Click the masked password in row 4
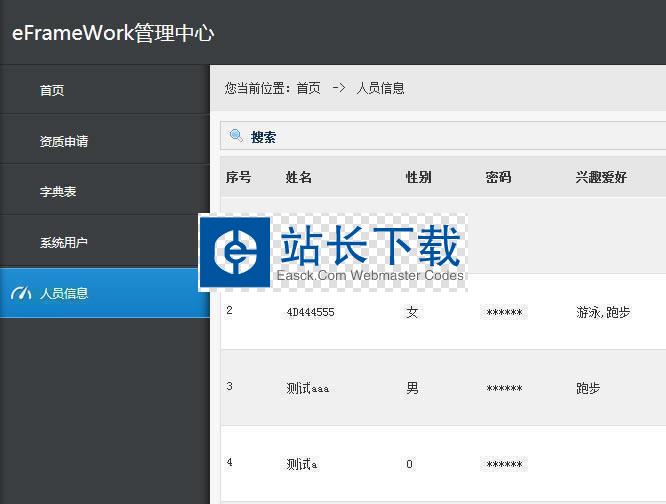This screenshot has height=504, width=666. pyautogui.click(x=504, y=464)
